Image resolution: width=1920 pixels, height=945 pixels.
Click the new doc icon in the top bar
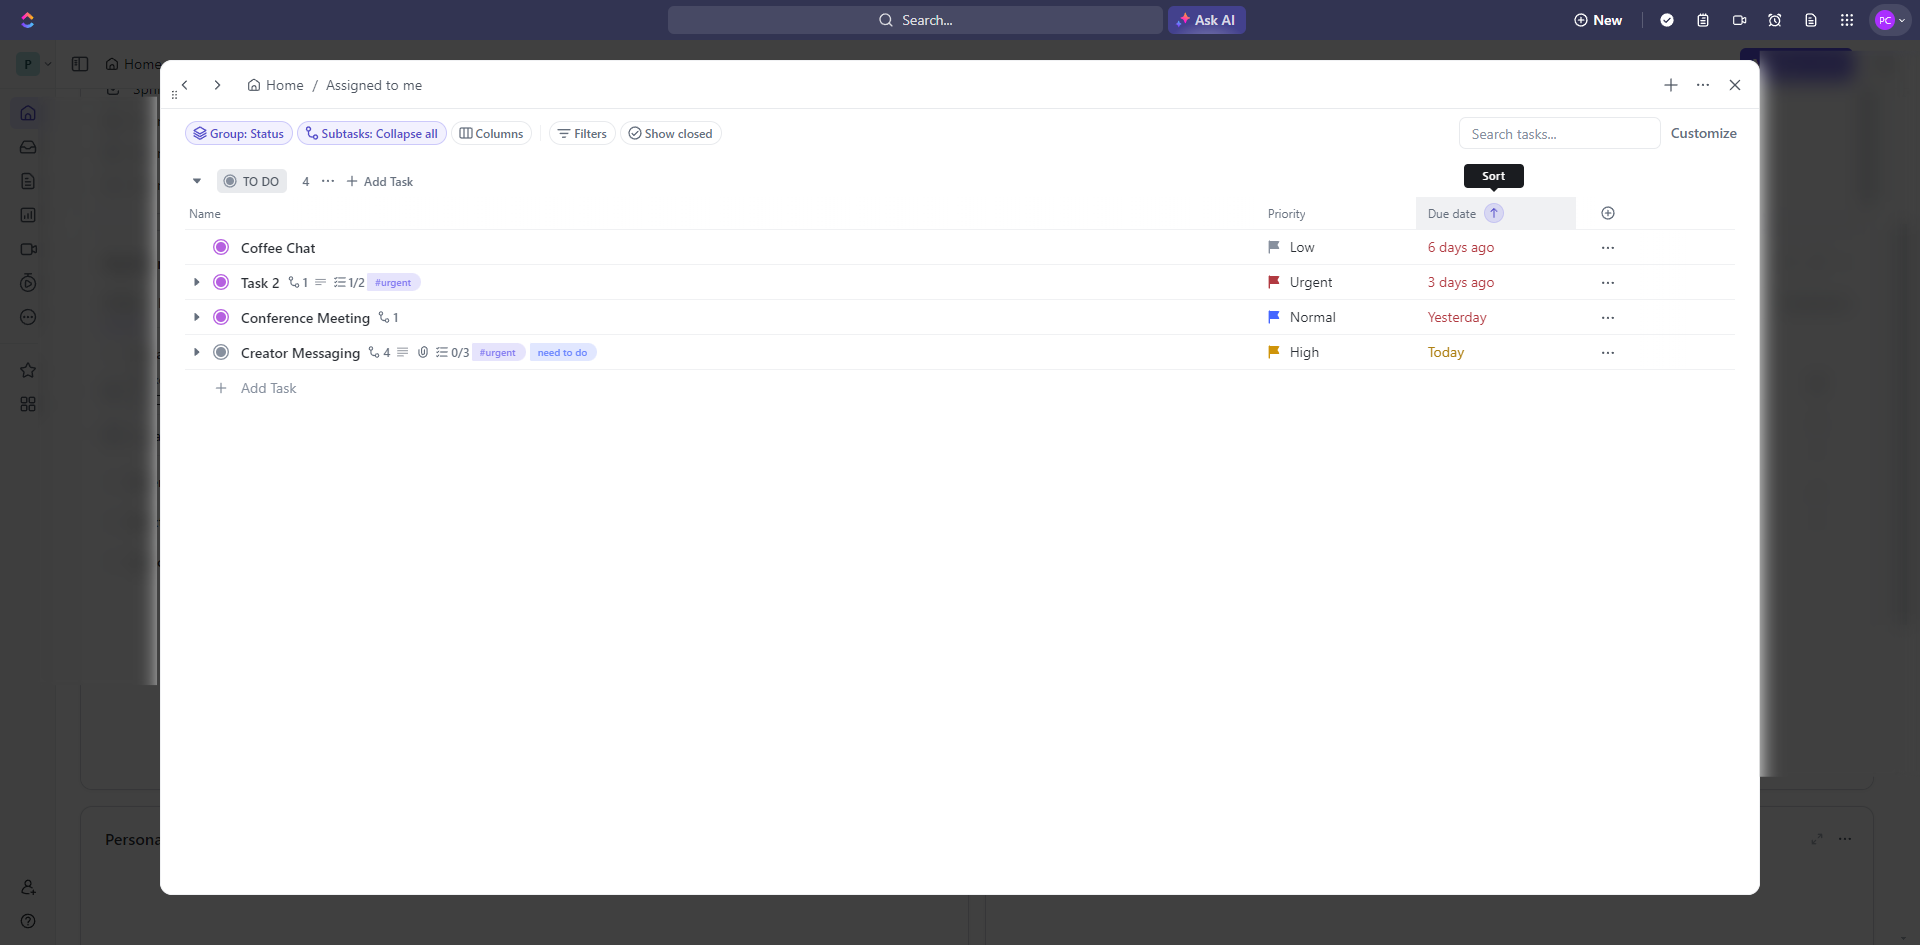tap(1811, 20)
